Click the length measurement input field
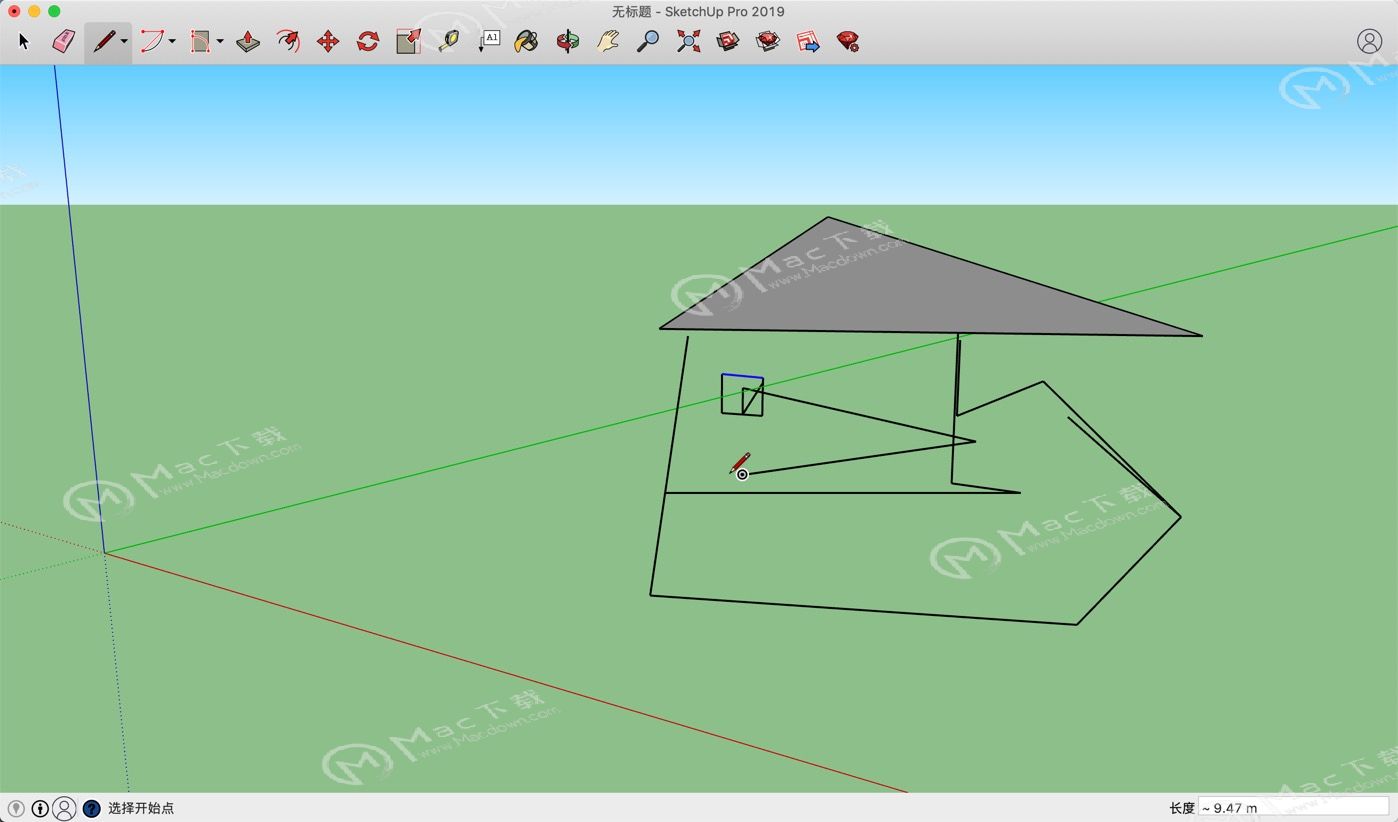Screen dimensions: 1398x822 click(1293, 808)
